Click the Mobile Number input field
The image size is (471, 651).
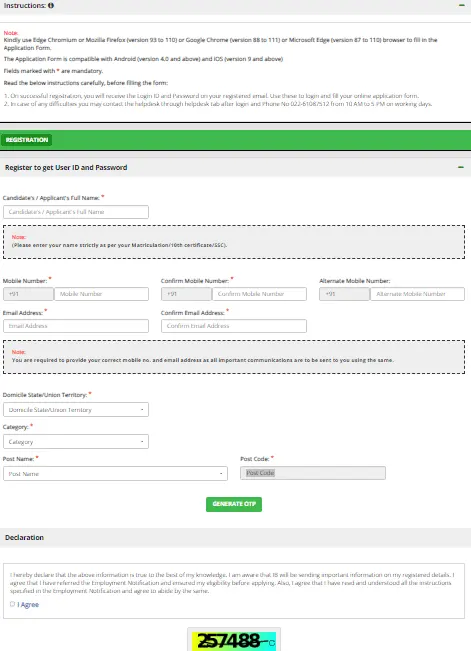click(101, 294)
